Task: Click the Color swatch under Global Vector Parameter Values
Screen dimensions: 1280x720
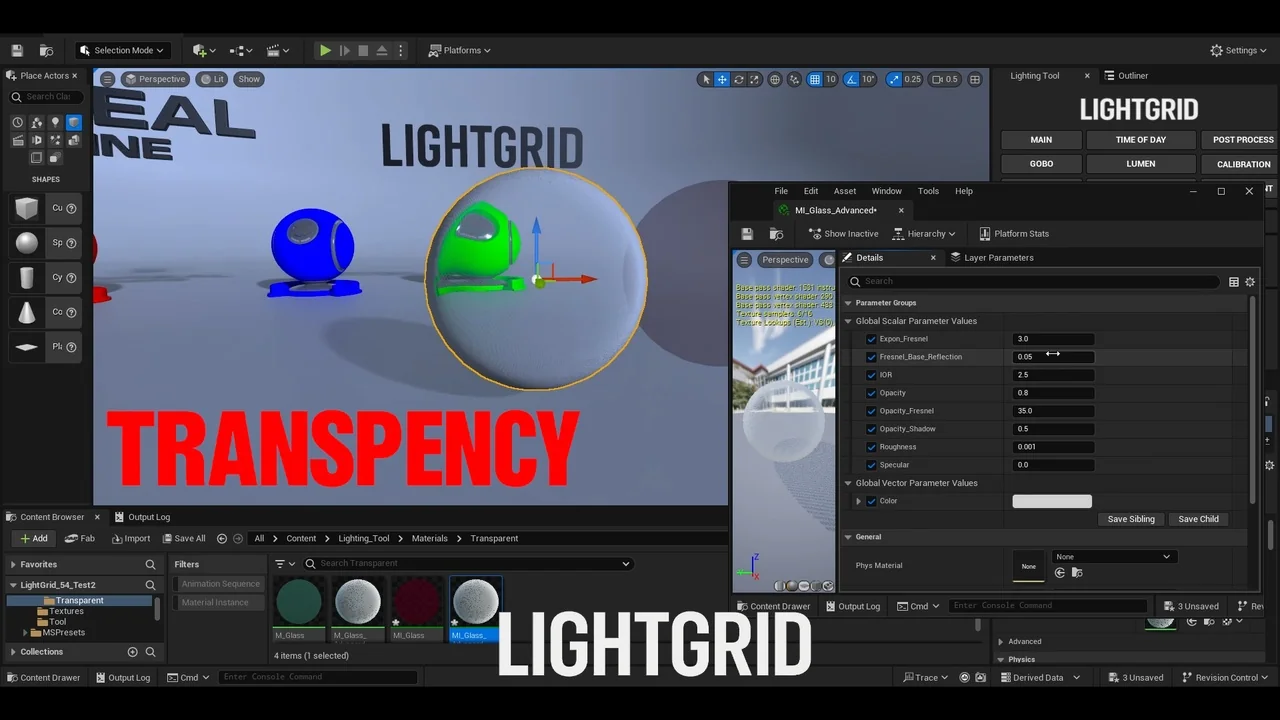Action: [1051, 500]
